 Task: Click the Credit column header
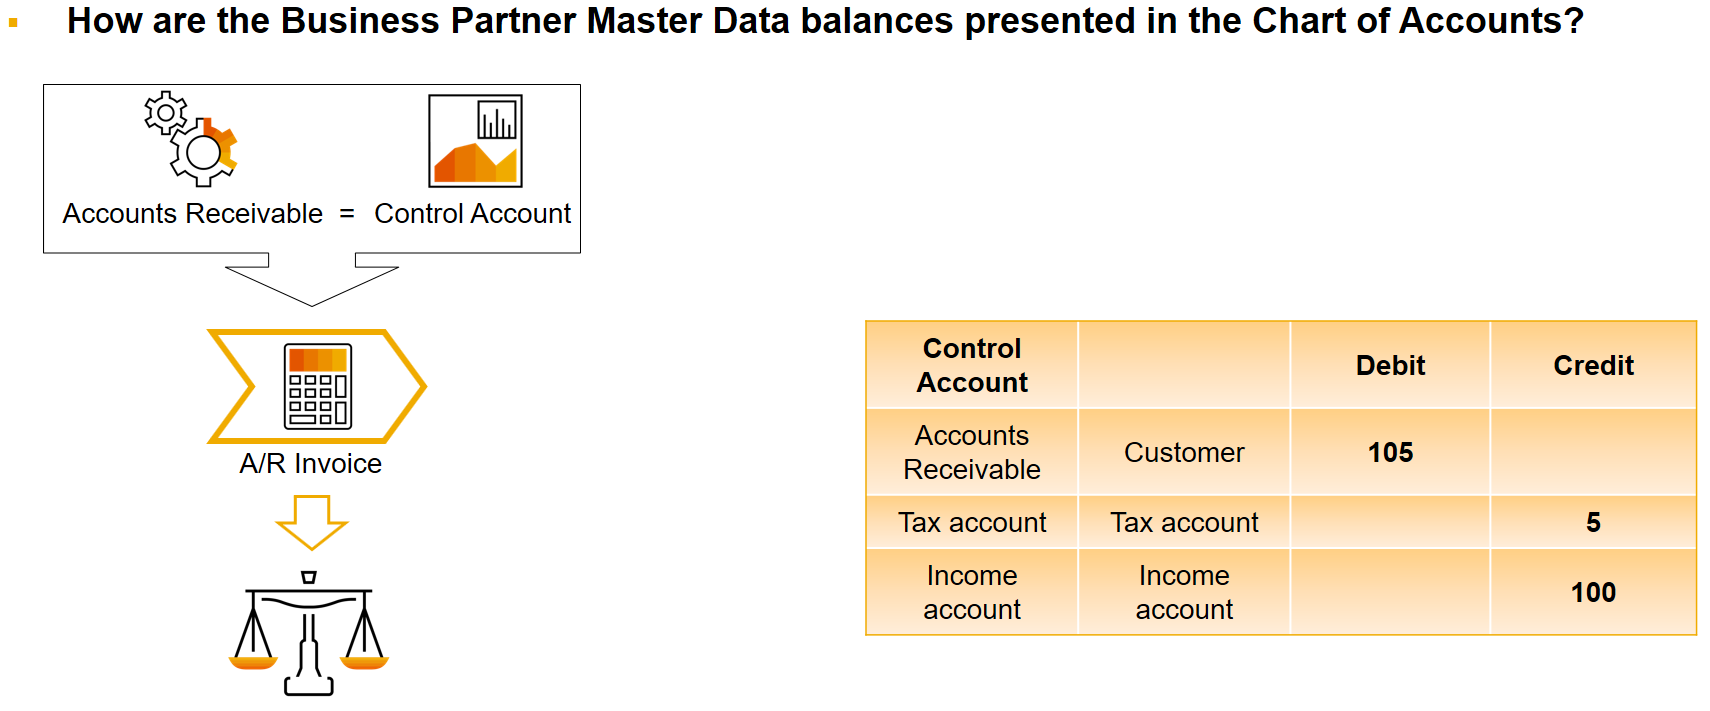tap(1593, 365)
